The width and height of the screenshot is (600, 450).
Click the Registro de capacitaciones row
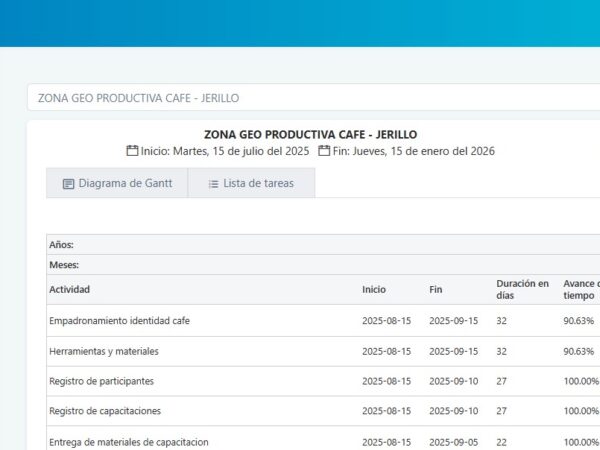[x=105, y=411]
